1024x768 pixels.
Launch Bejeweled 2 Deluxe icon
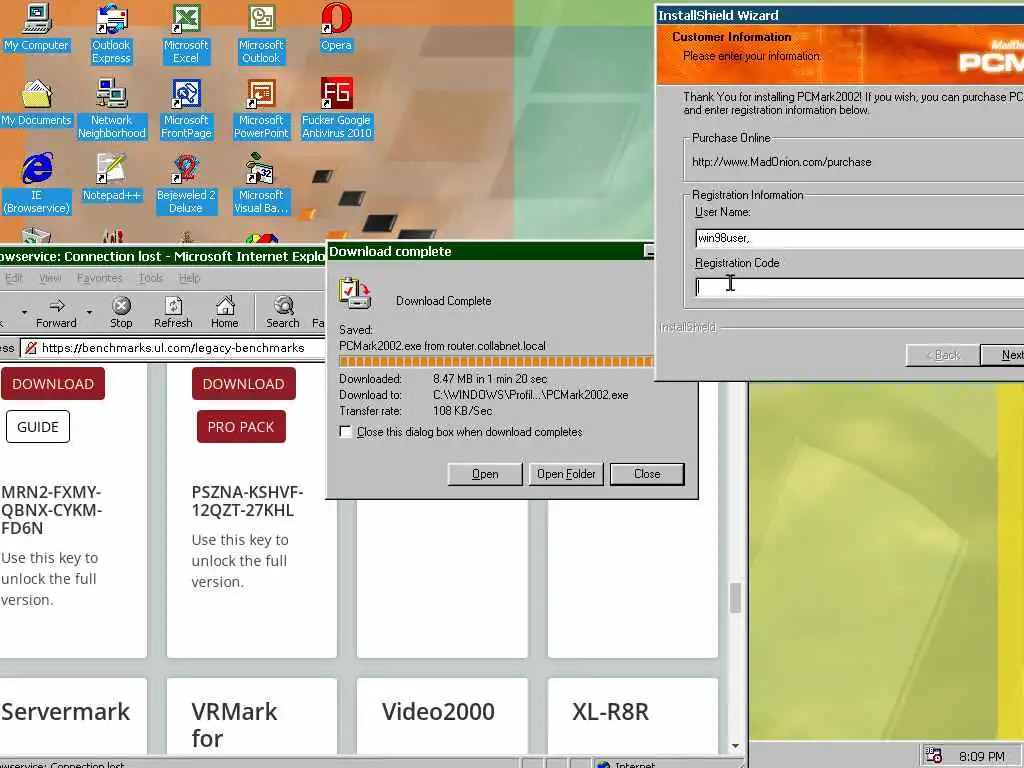point(186,184)
